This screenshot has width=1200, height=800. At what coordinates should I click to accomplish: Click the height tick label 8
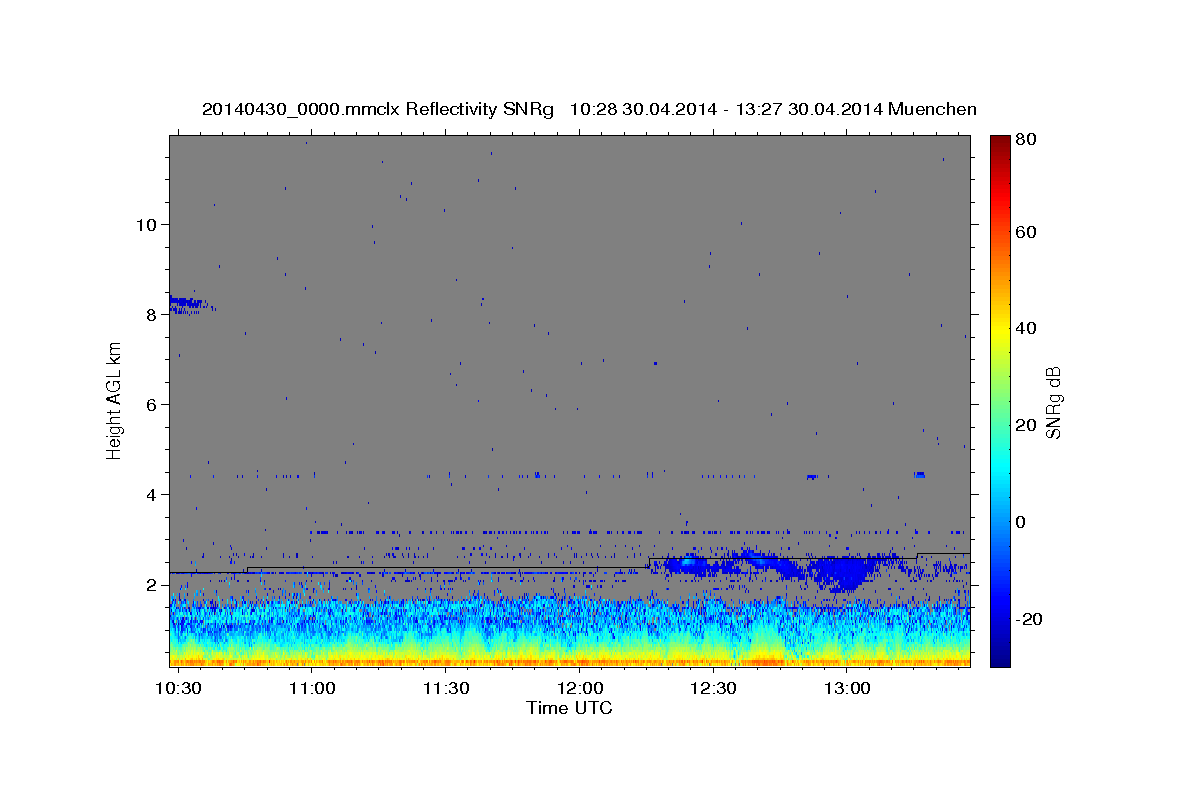pyautogui.click(x=153, y=314)
